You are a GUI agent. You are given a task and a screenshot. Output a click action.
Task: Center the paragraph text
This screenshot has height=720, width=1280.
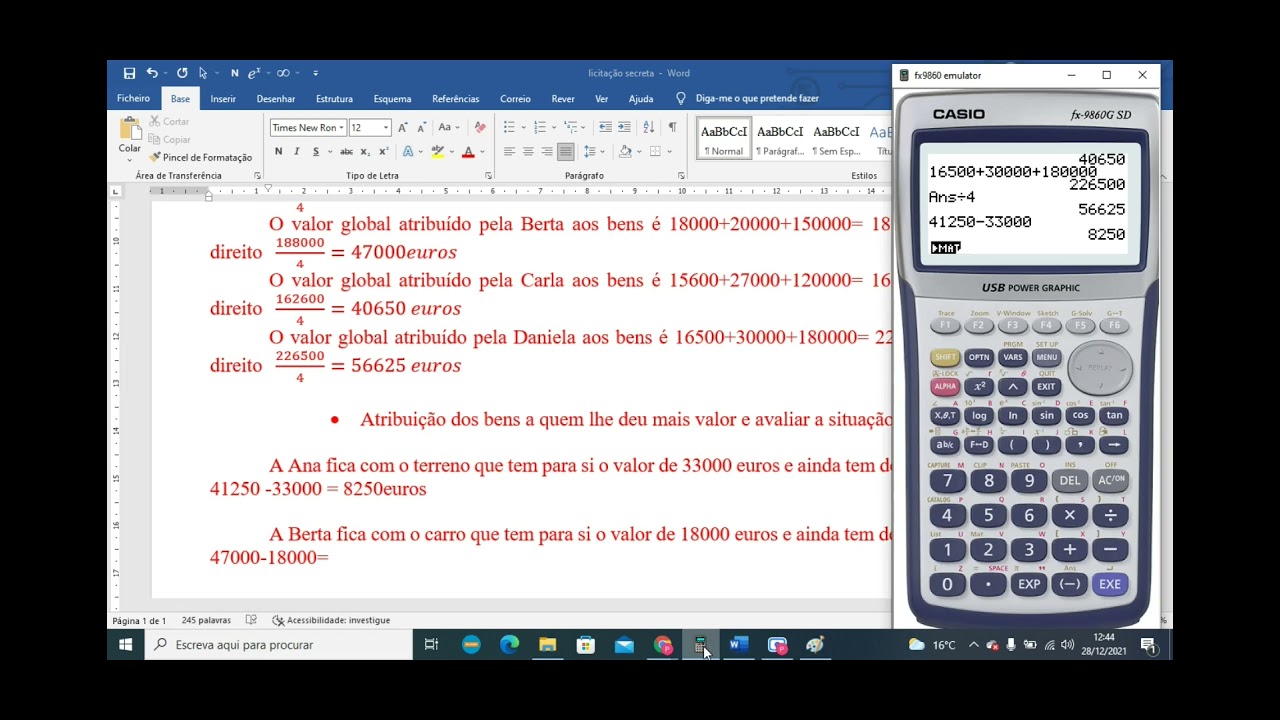(x=528, y=152)
